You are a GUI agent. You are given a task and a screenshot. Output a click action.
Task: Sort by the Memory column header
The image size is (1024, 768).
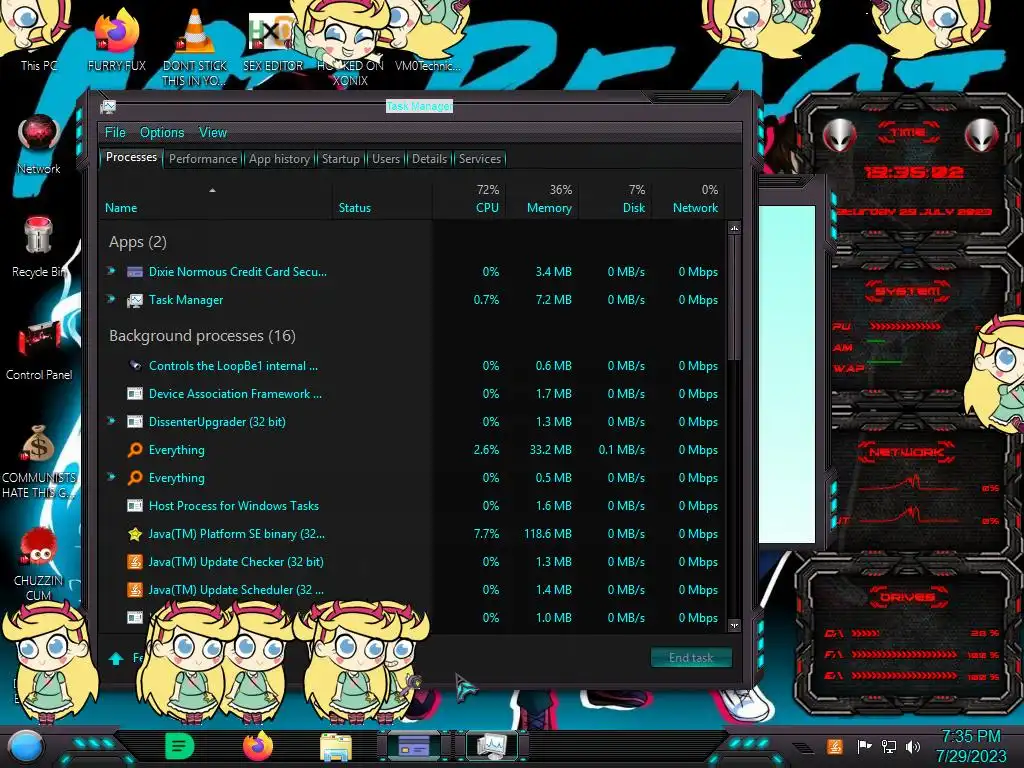[542, 199]
